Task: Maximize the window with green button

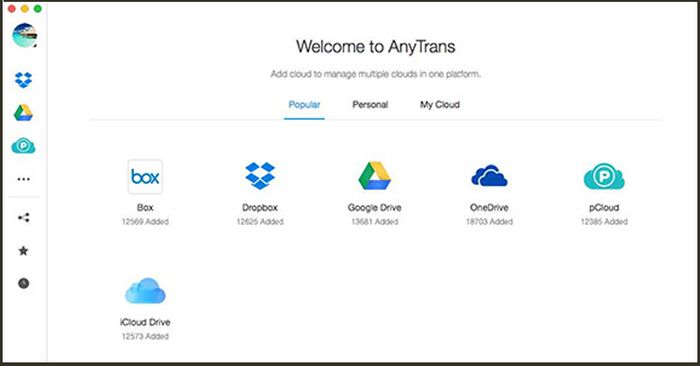Action: (38, 8)
